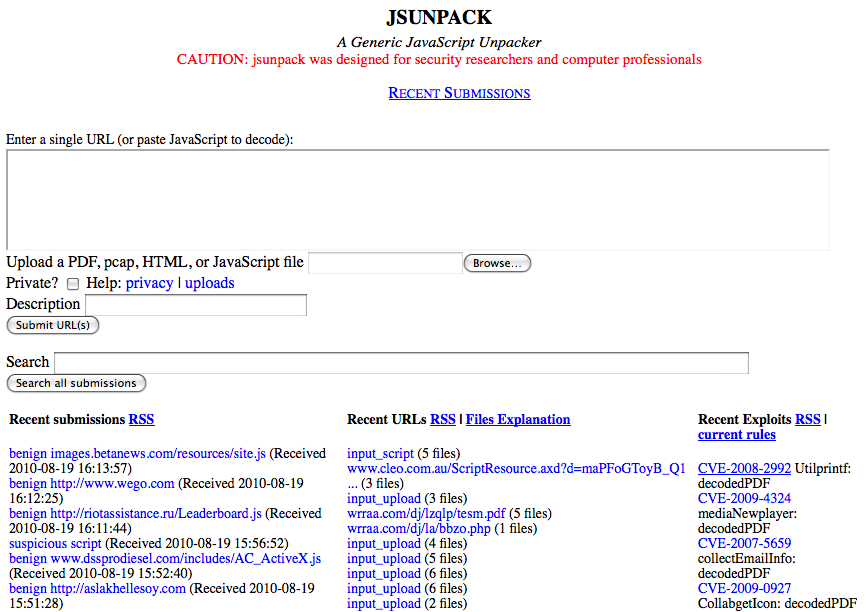Open the Files Explanation link

(518, 420)
